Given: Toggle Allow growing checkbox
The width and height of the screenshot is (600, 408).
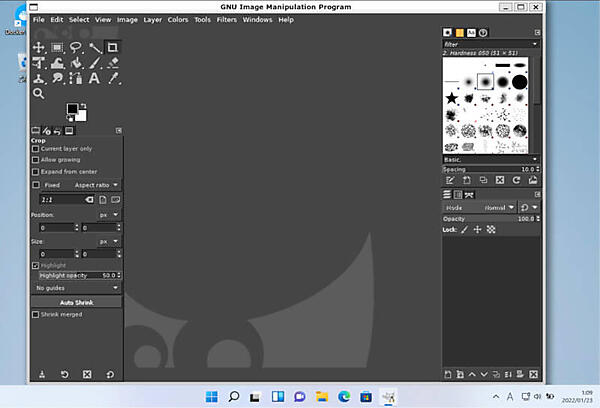Looking at the screenshot, I should tap(36, 160).
